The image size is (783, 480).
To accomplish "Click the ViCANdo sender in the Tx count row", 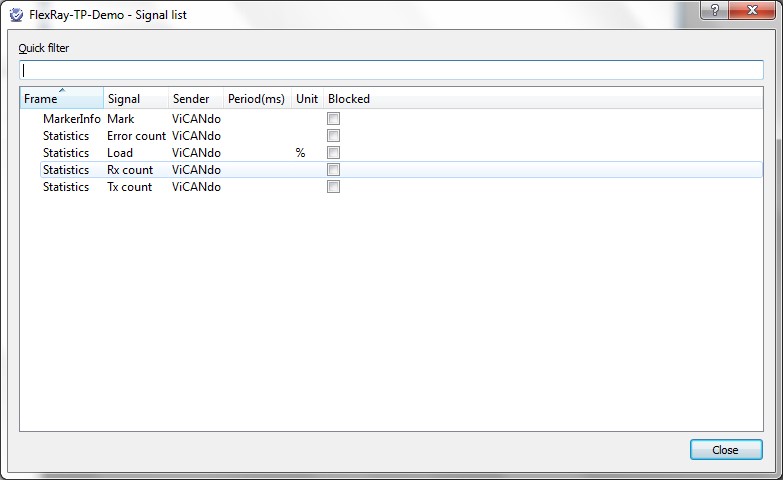I will pyautogui.click(x=196, y=187).
